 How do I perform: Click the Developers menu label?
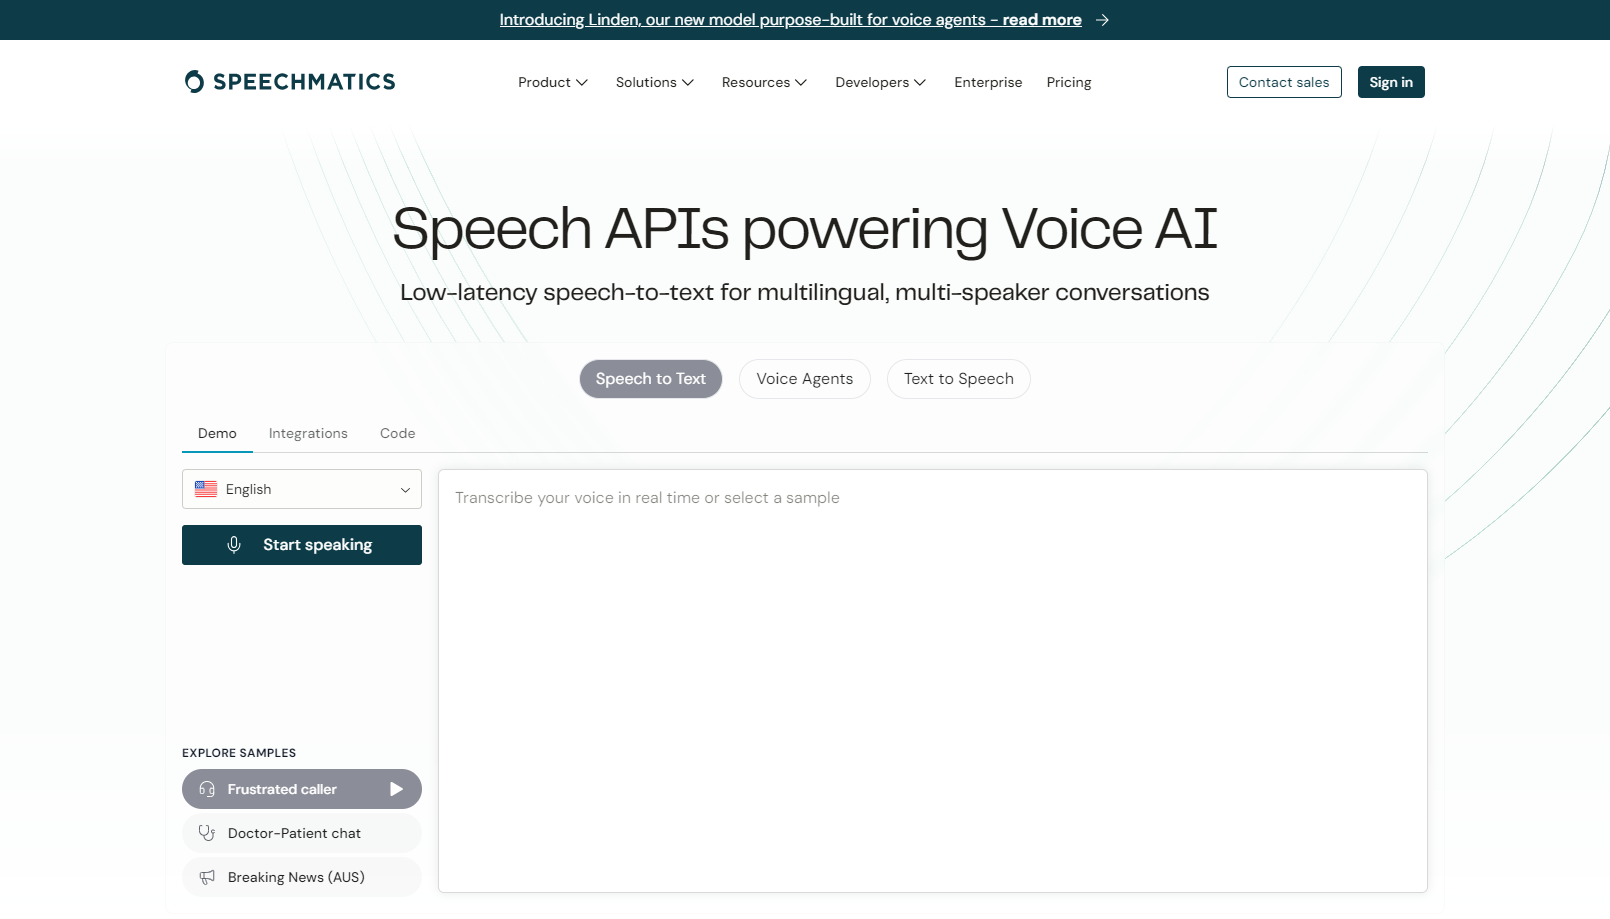(872, 82)
